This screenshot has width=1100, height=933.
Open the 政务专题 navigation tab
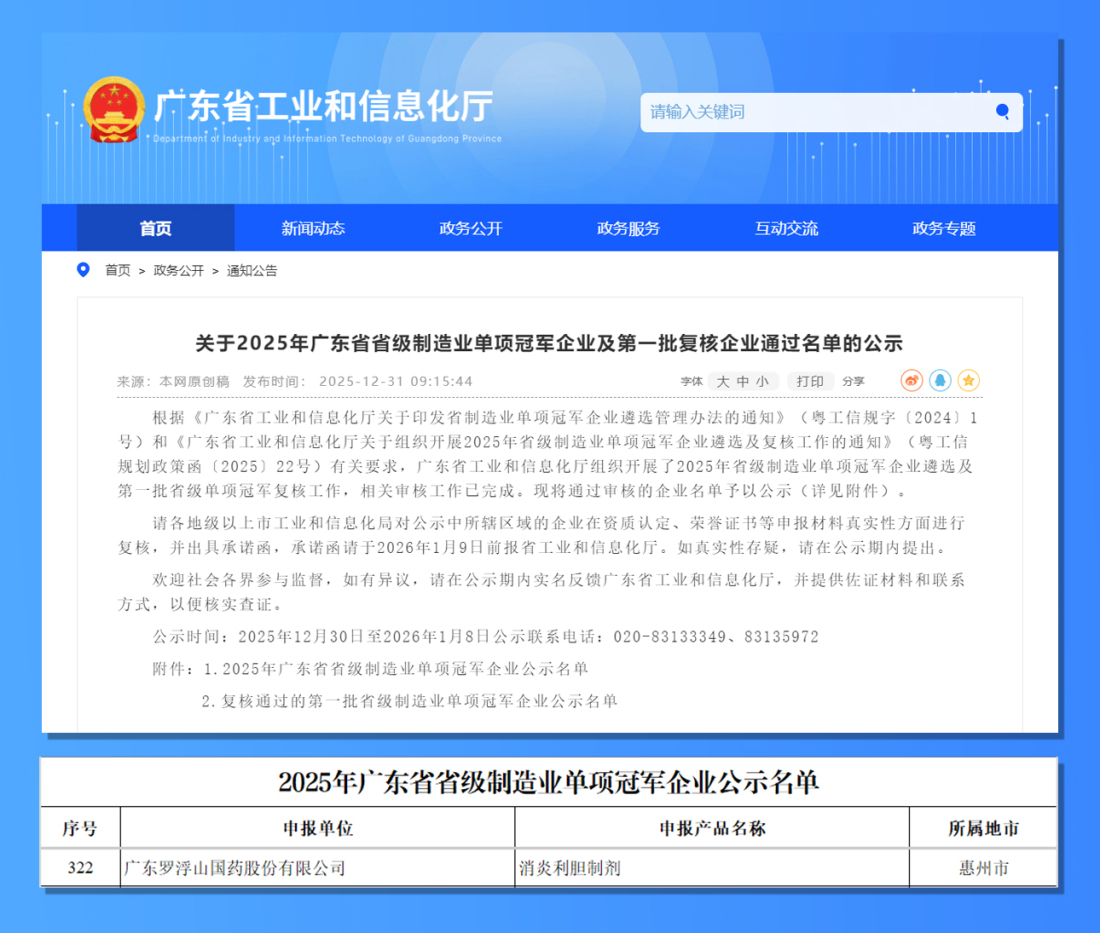click(x=944, y=228)
